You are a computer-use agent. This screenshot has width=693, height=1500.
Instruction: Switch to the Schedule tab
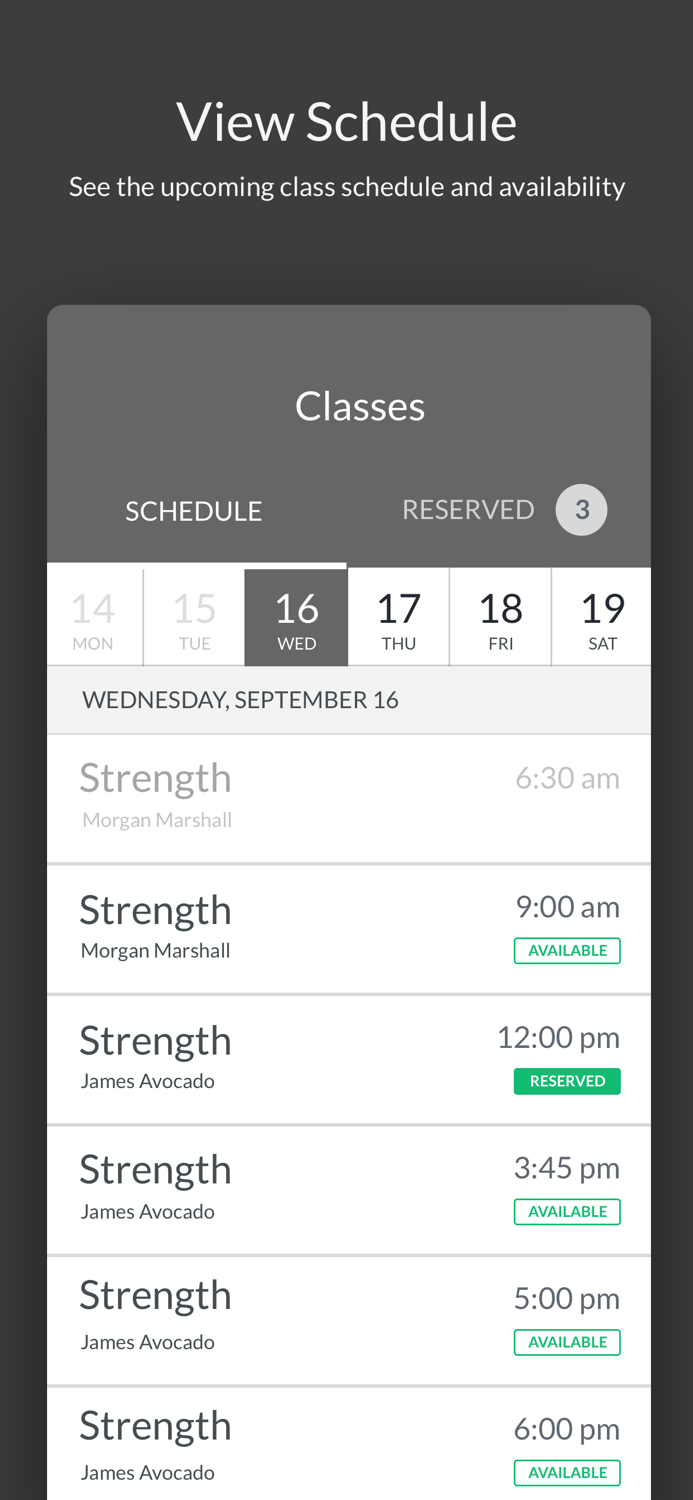[x=193, y=511]
